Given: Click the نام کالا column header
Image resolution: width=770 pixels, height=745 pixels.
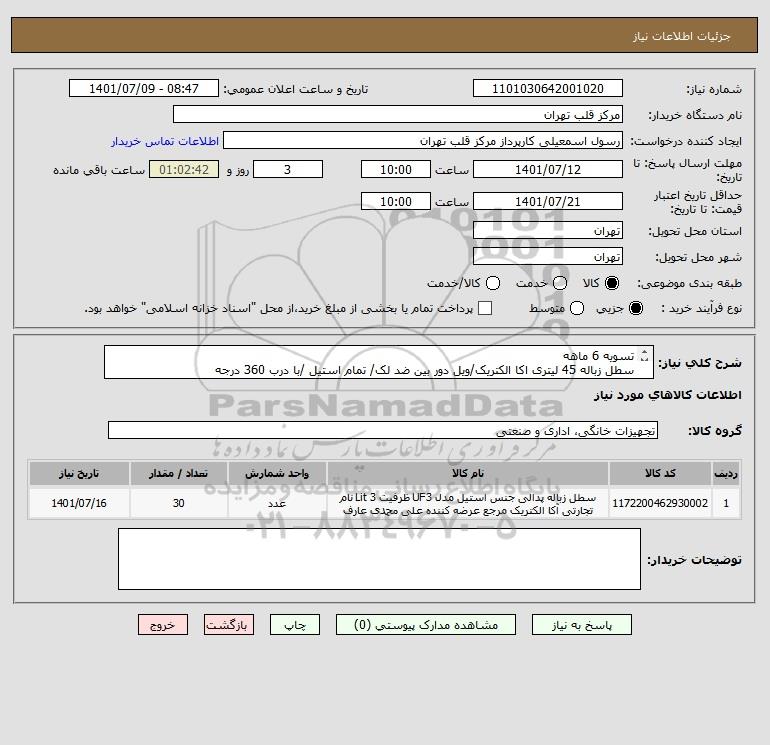Looking at the screenshot, I should click(x=468, y=473).
